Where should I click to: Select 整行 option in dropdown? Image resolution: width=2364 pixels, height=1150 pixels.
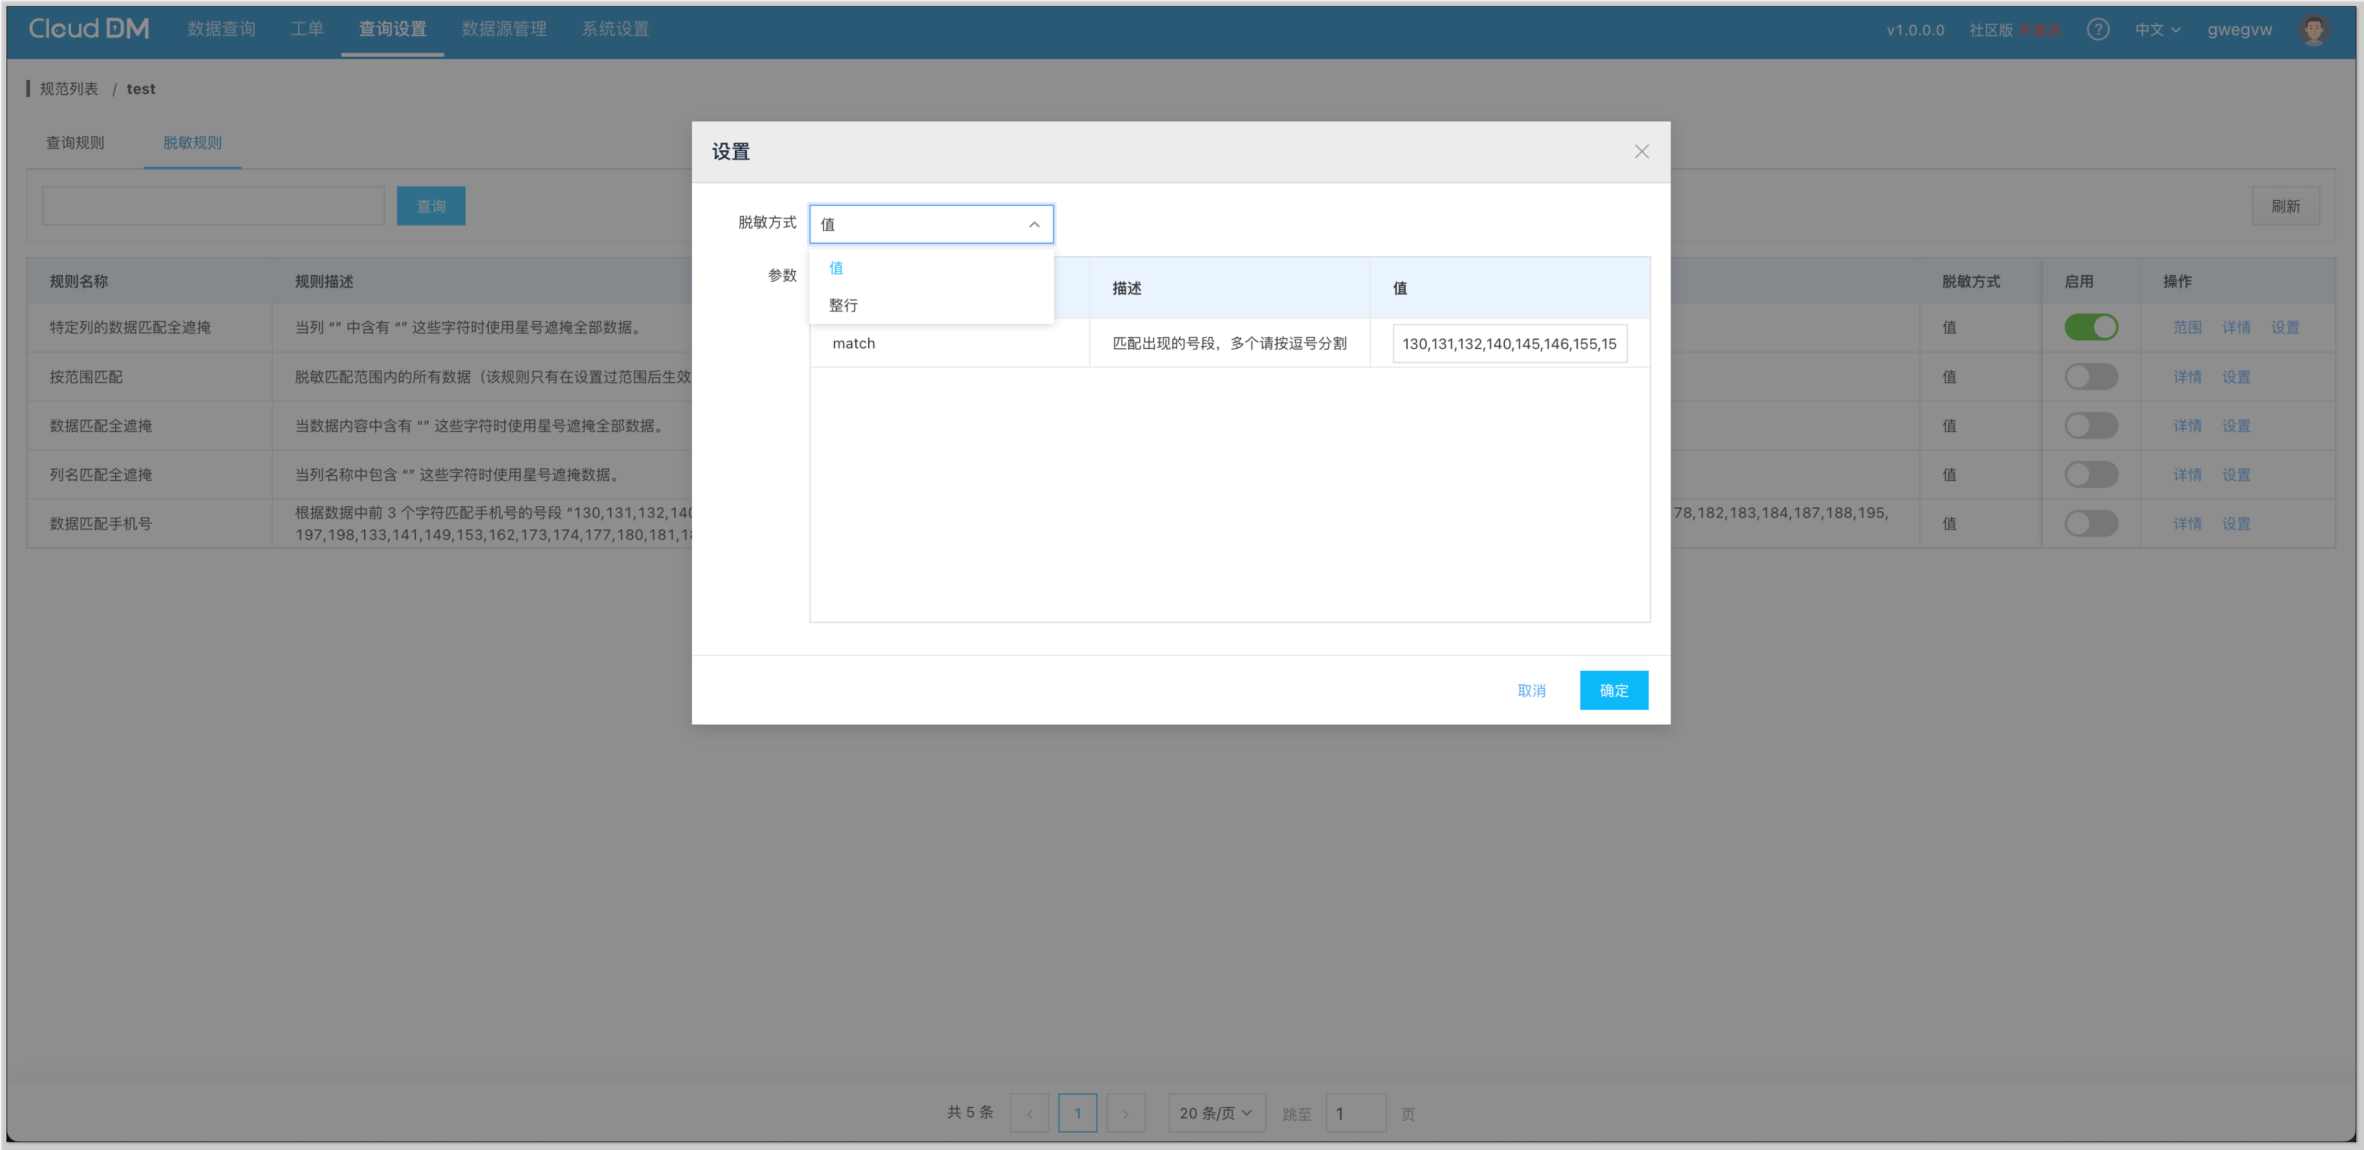(x=843, y=305)
